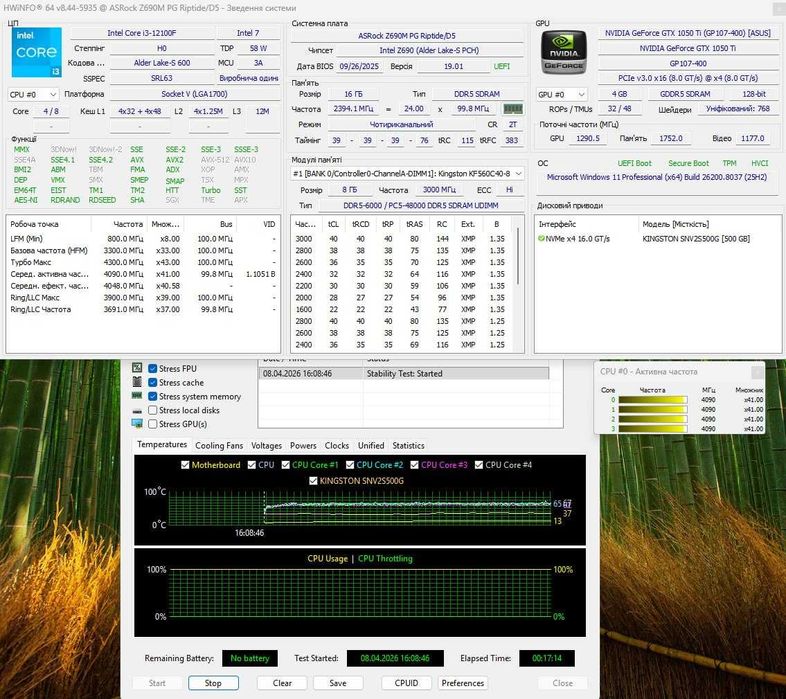Viewport: 786px width, 699px height.
Task: Click the Elapsed Time field 00:17:14
Action: [x=547, y=658]
